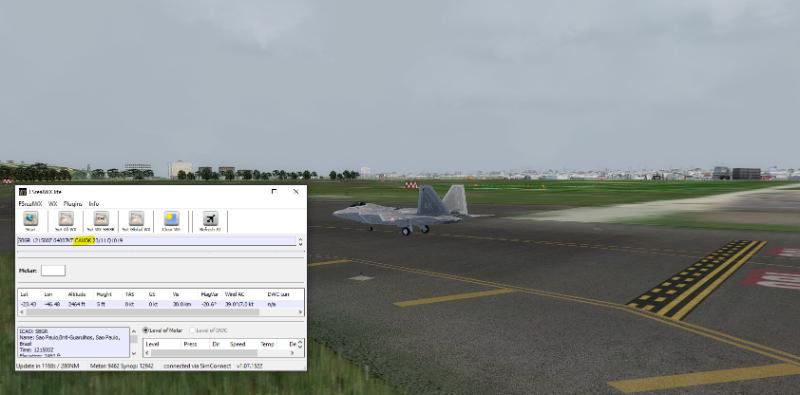Select the Level of Metar radio button
Image resolution: width=800 pixels, height=395 pixels.
pyautogui.click(x=145, y=330)
